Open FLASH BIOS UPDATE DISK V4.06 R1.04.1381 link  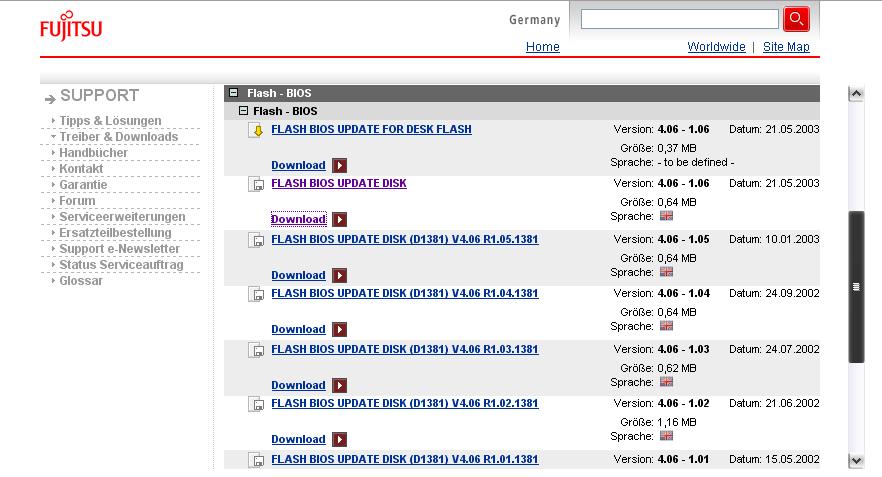(x=404, y=293)
